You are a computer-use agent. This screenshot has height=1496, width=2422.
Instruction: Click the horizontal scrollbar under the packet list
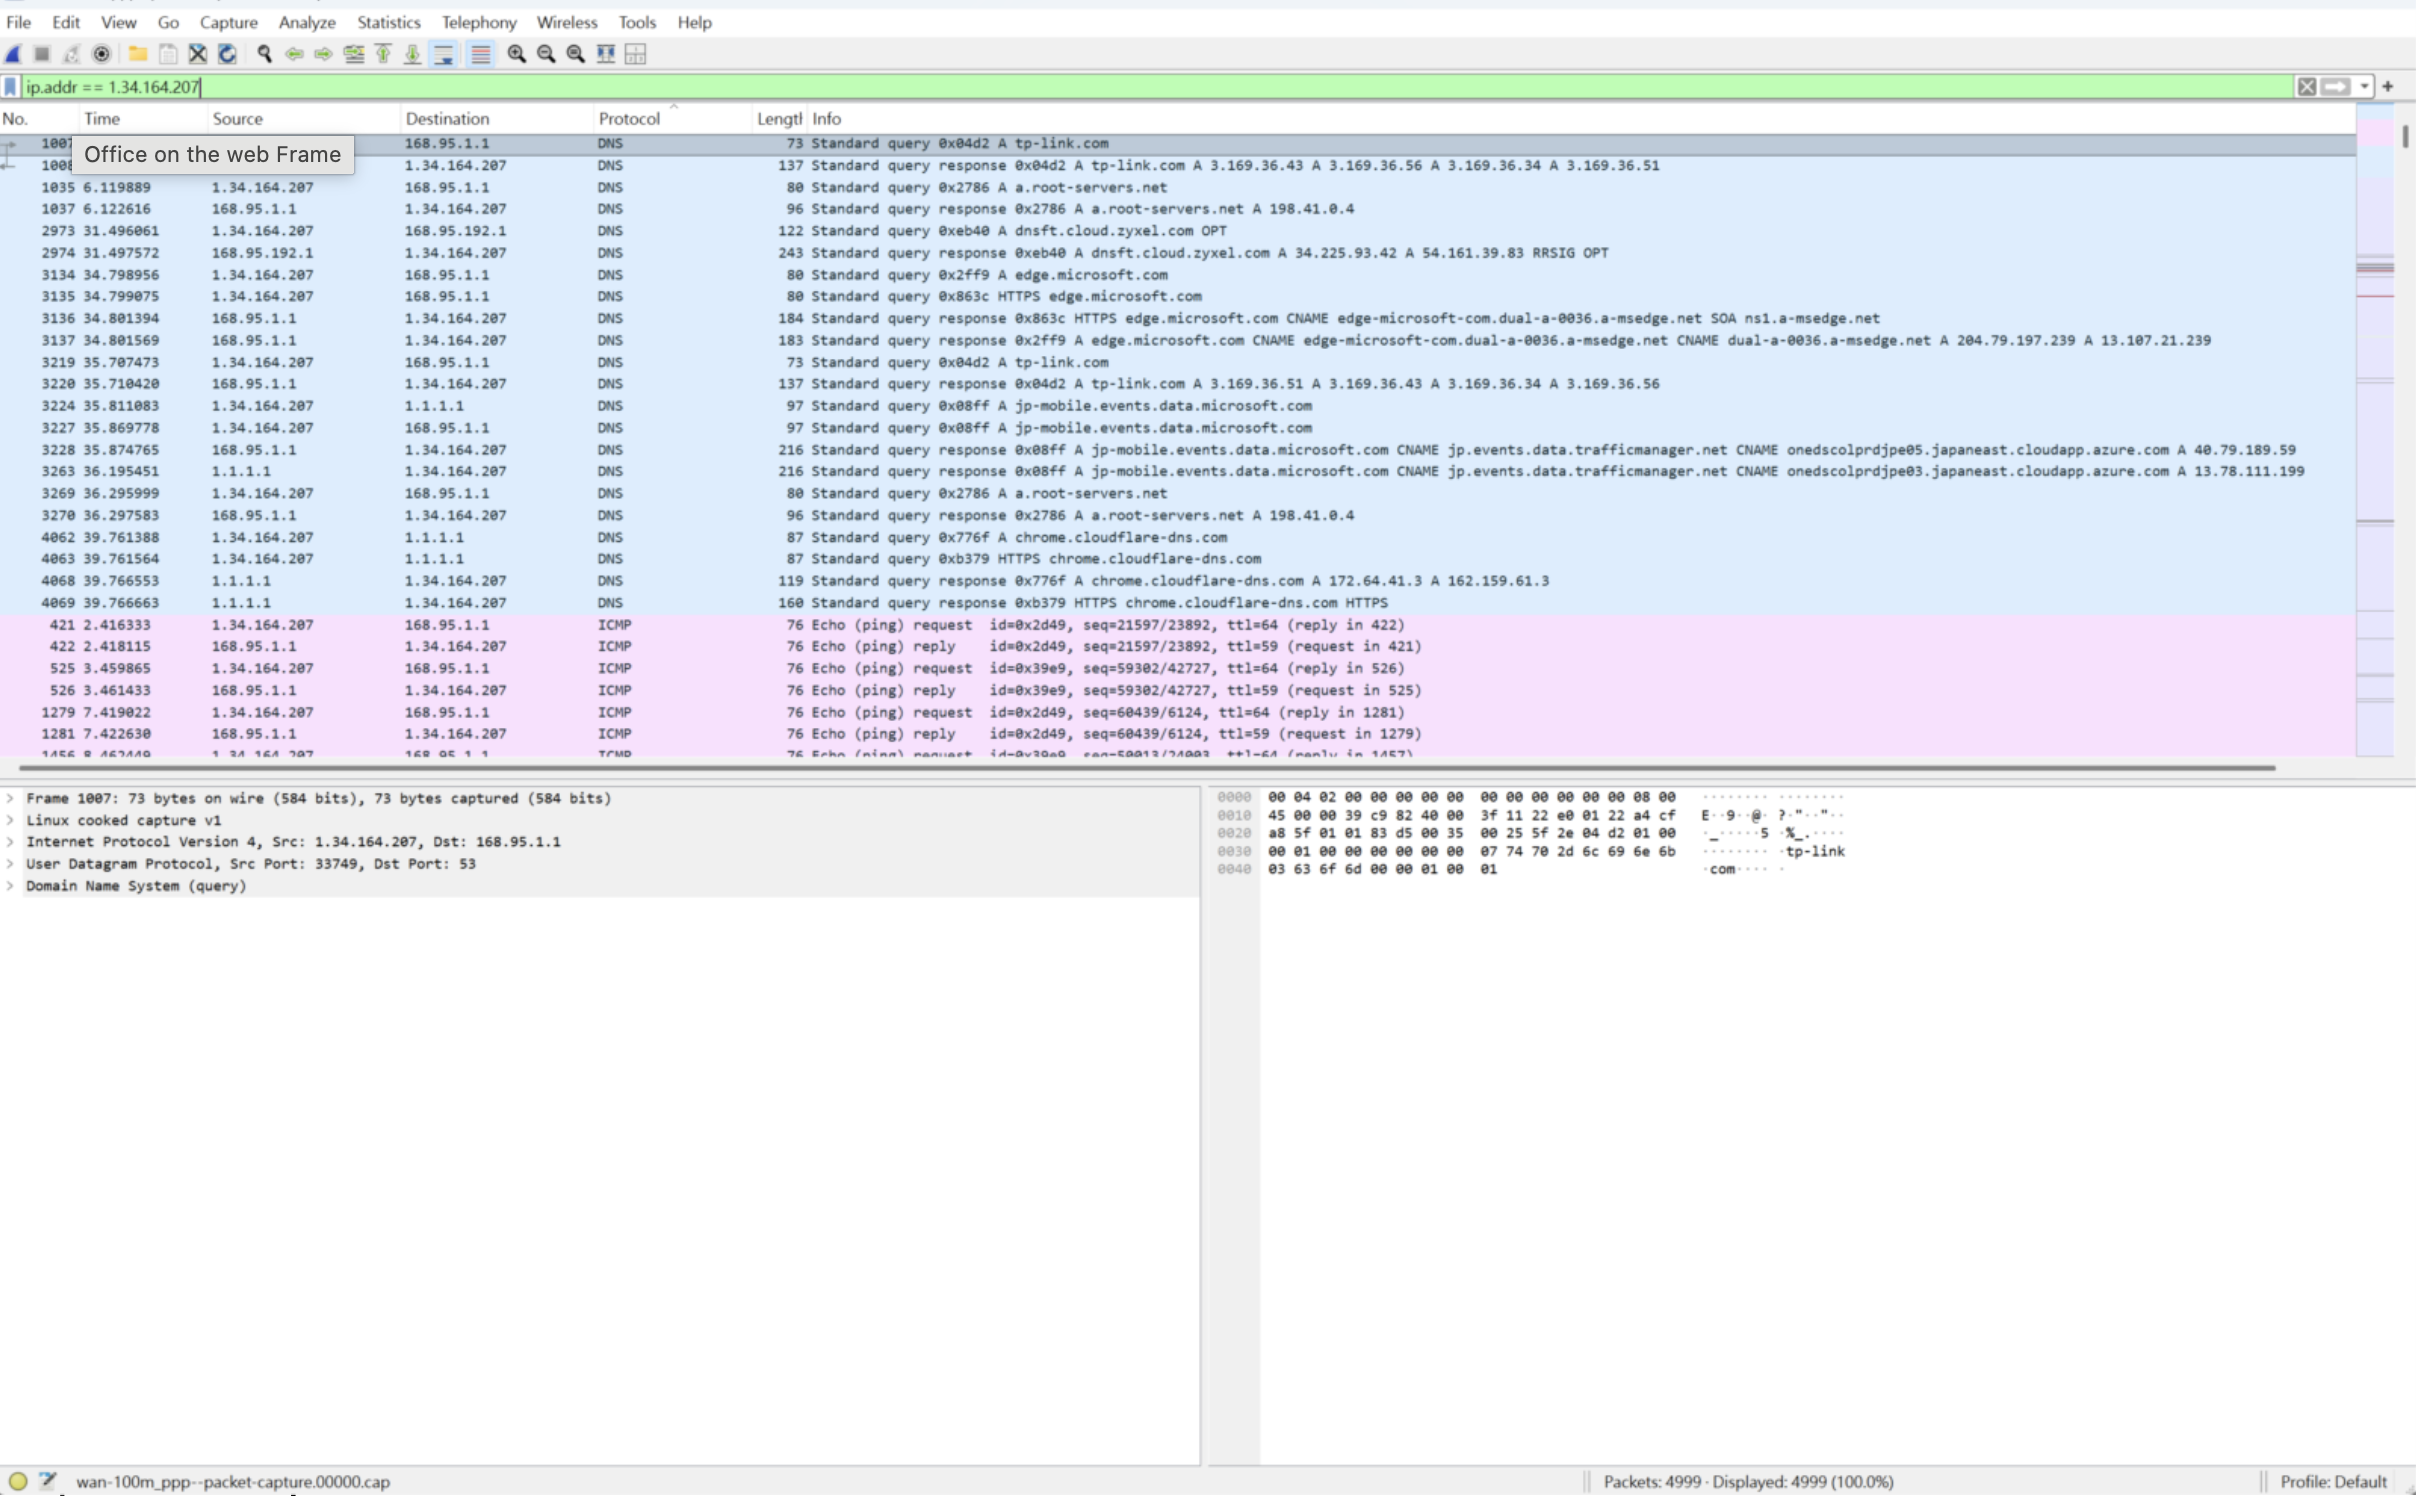(1145, 768)
